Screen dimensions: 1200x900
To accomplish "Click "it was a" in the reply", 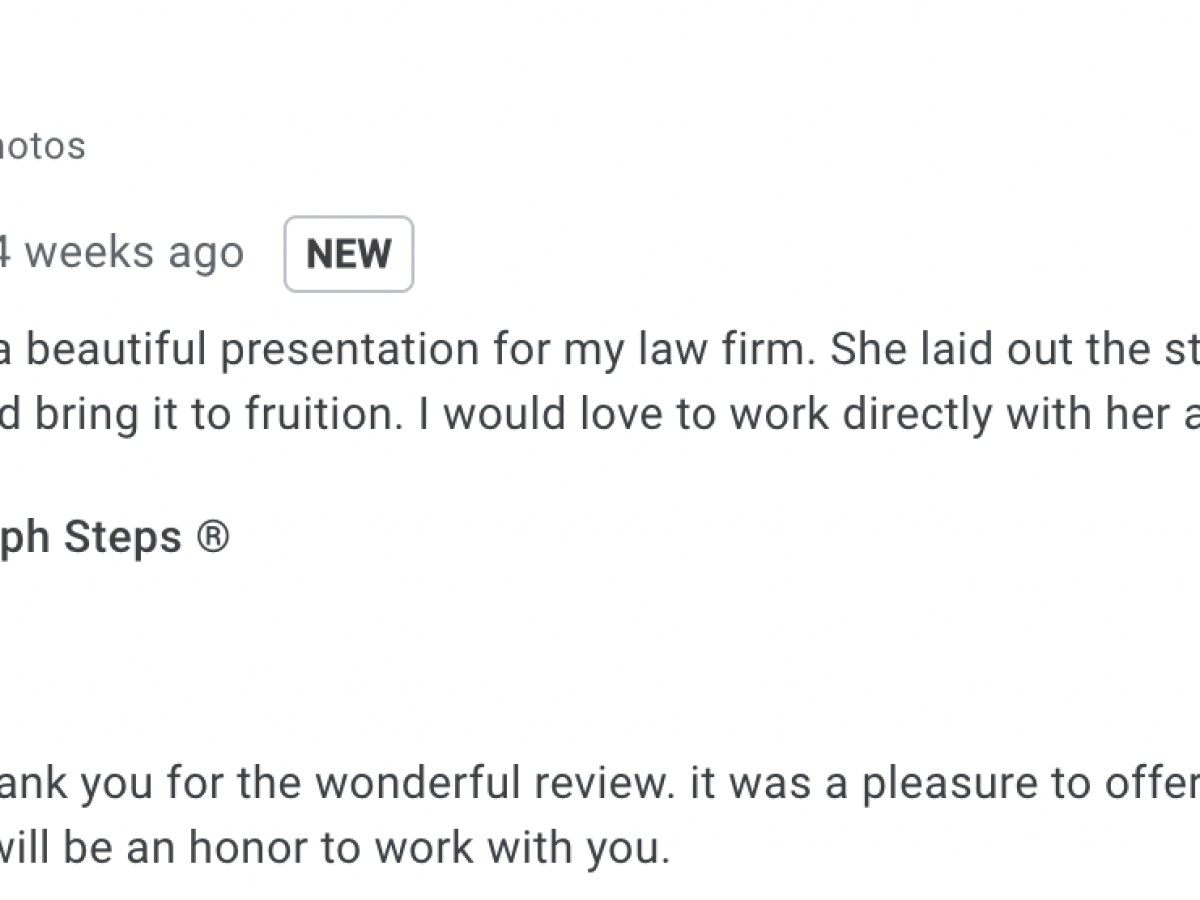I will (x=752, y=783).
